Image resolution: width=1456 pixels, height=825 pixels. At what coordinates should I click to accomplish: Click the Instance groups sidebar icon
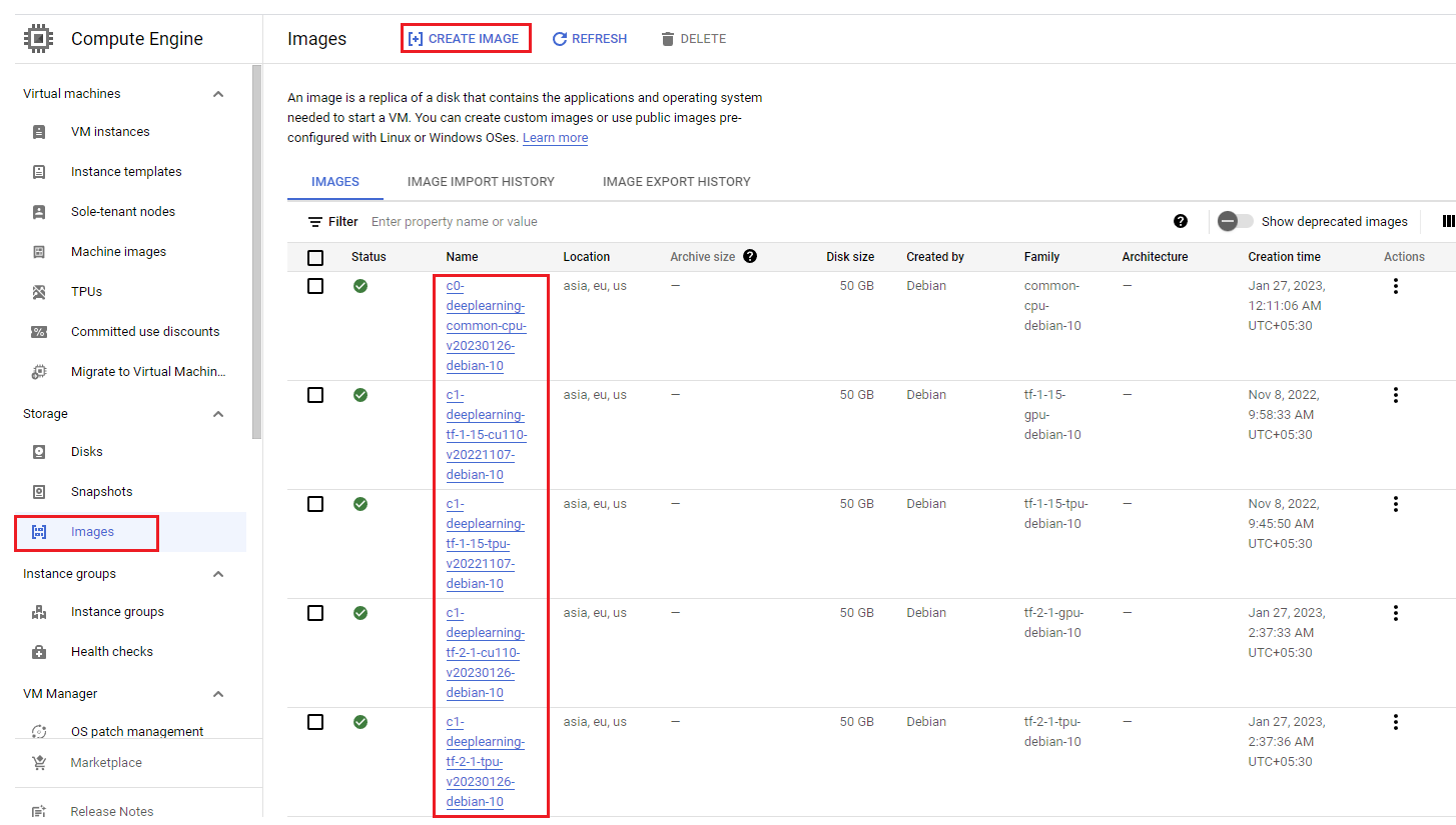(x=39, y=612)
